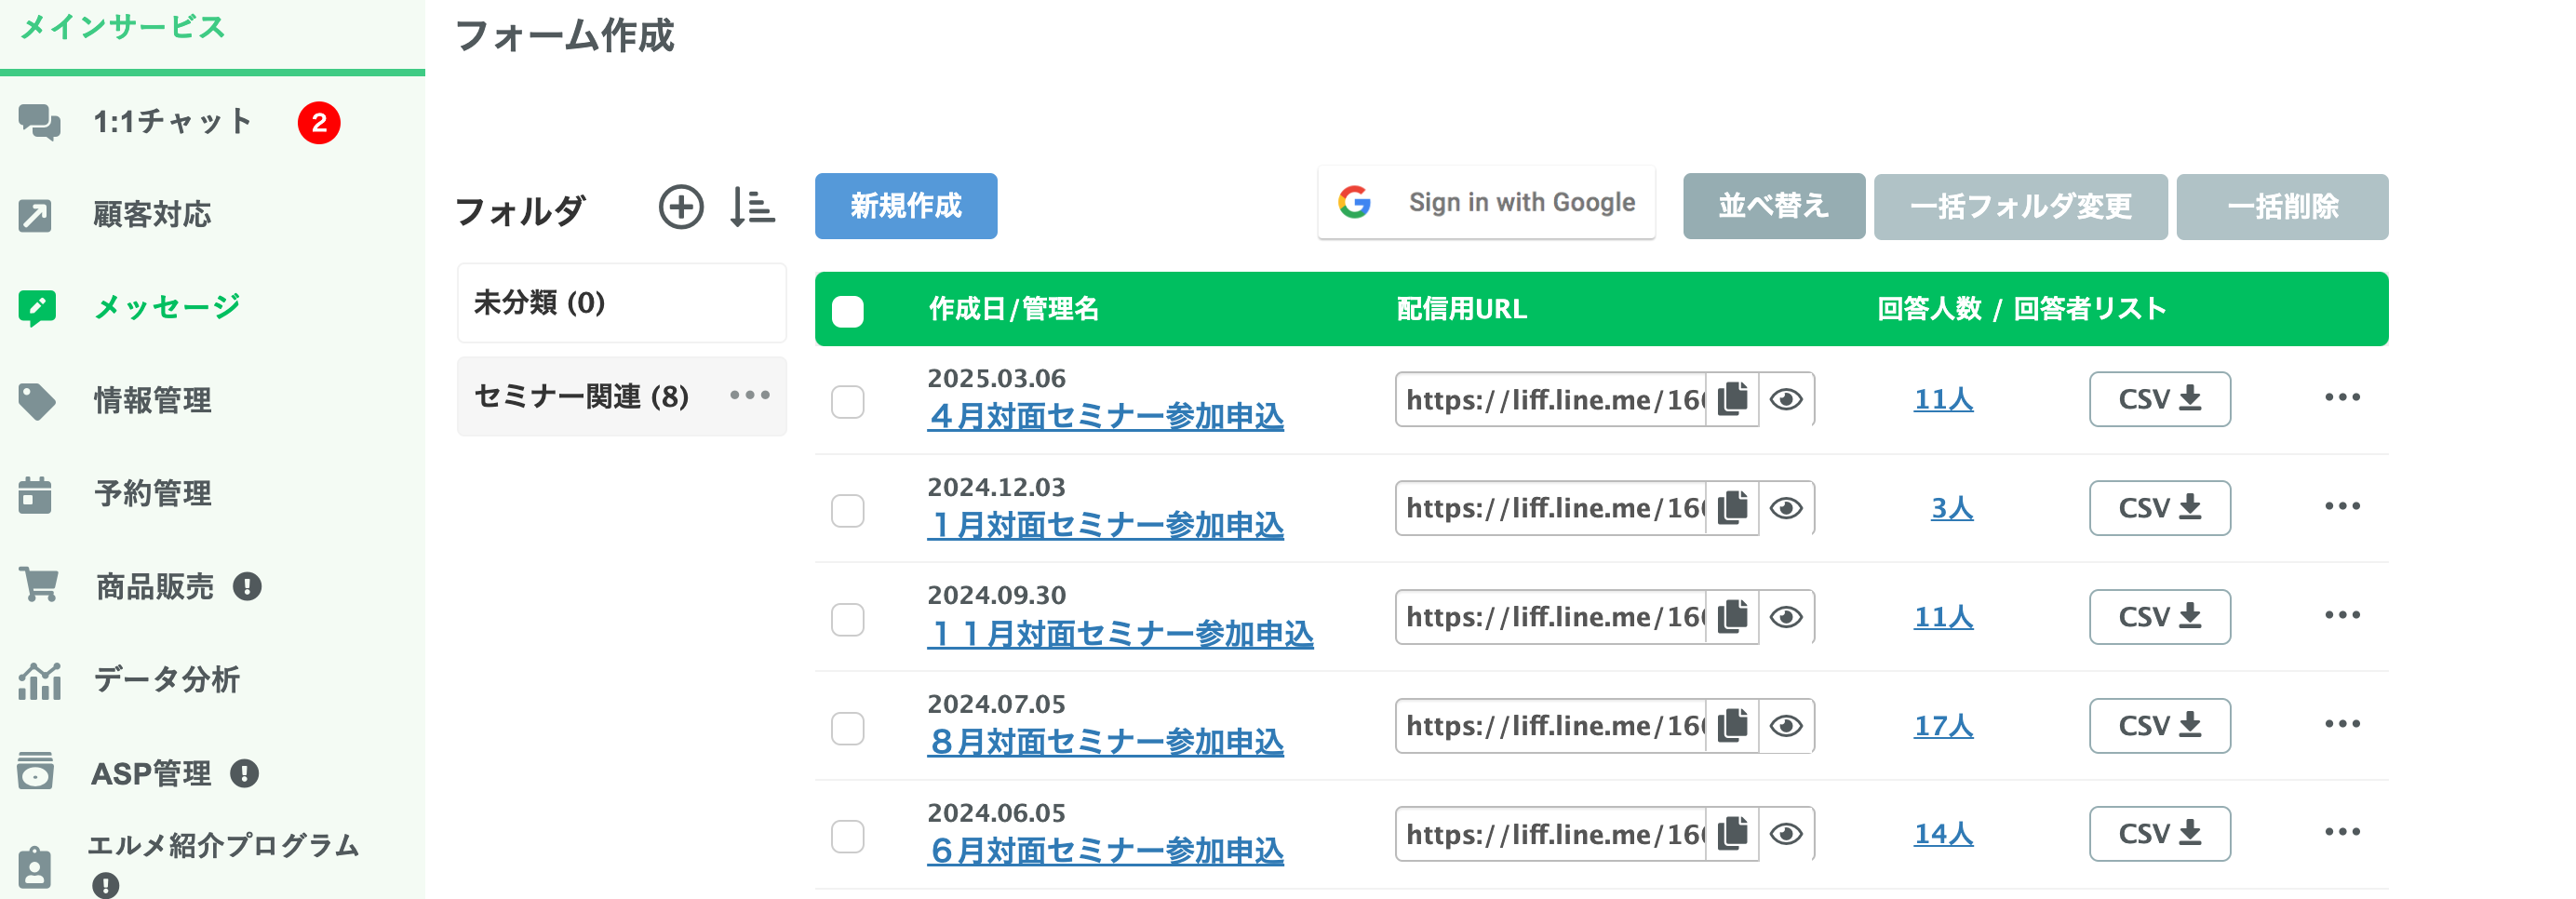Open the options menu for 11月対面セミナー row
Viewport: 2576px width, 899px height.
(x=2344, y=617)
